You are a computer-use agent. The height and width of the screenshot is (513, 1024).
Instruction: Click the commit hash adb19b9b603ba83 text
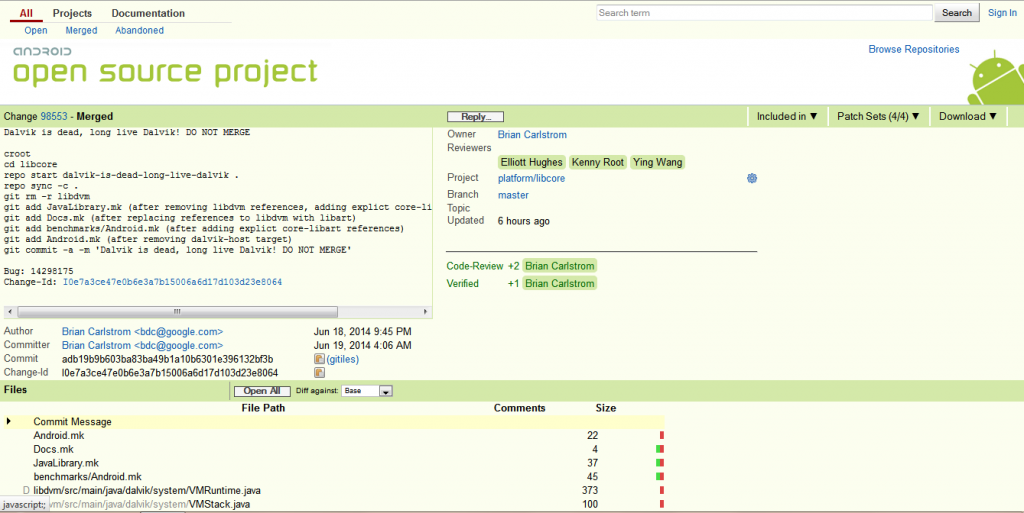pos(167,359)
